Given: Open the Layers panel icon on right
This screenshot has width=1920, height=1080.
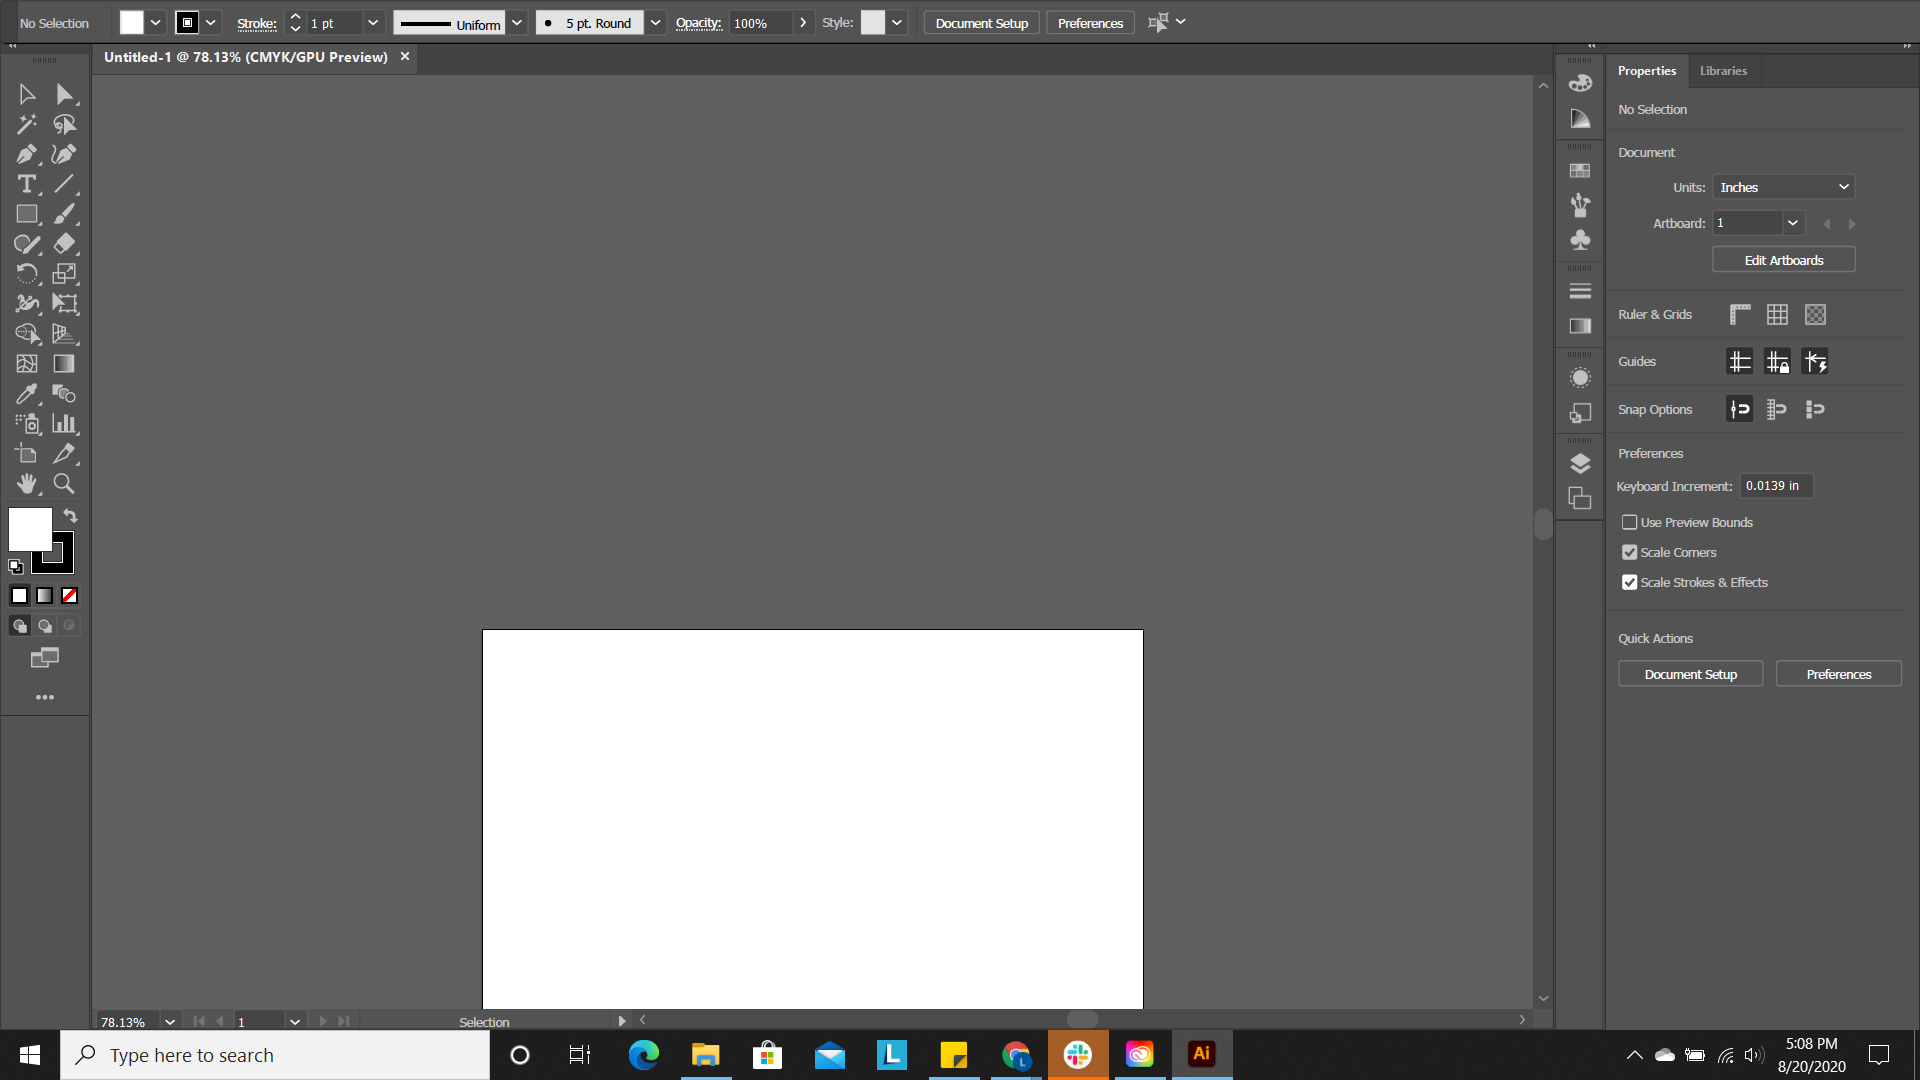Looking at the screenshot, I should [x=1580, y=463].
